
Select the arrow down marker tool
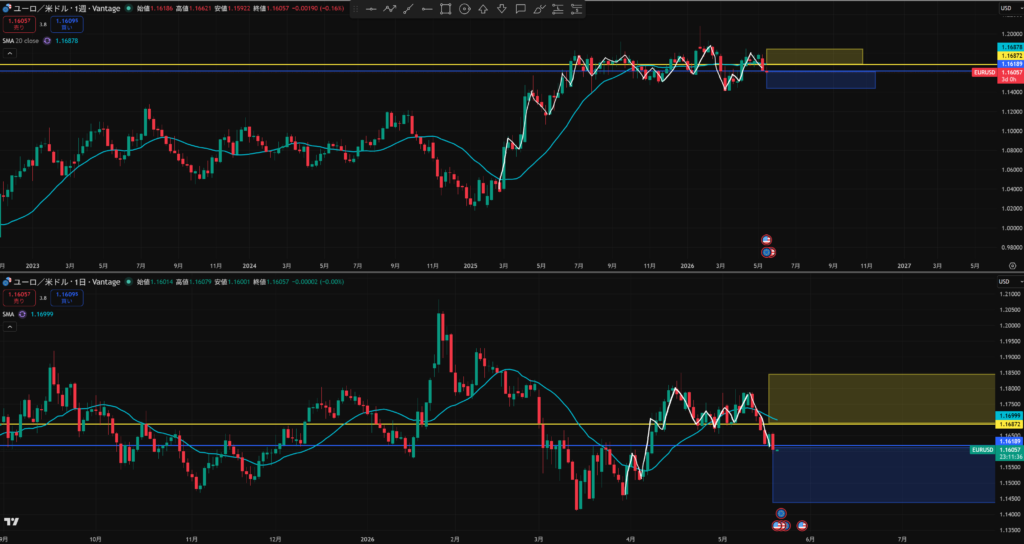pyautogui.click(x=502, y=9)
